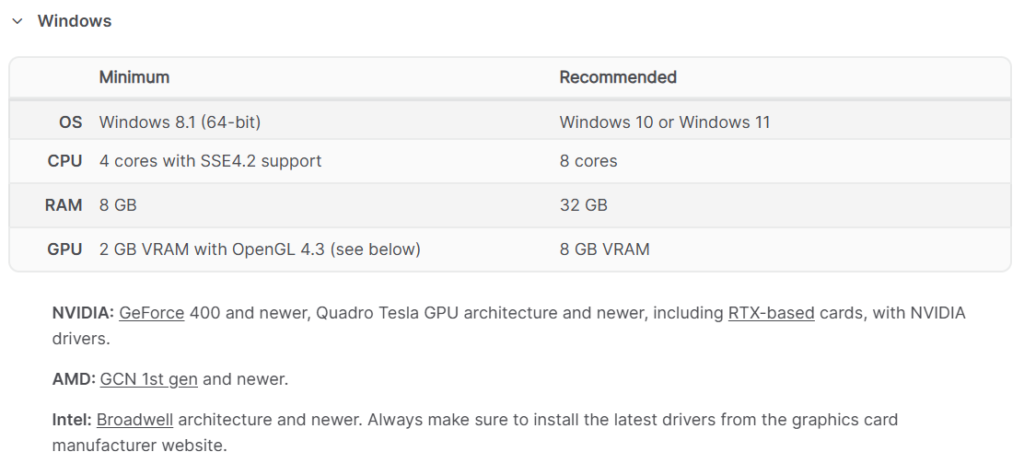Collapse the Windows section chevron
This screenshot has height=475, width=1024.
click(18, 21)
